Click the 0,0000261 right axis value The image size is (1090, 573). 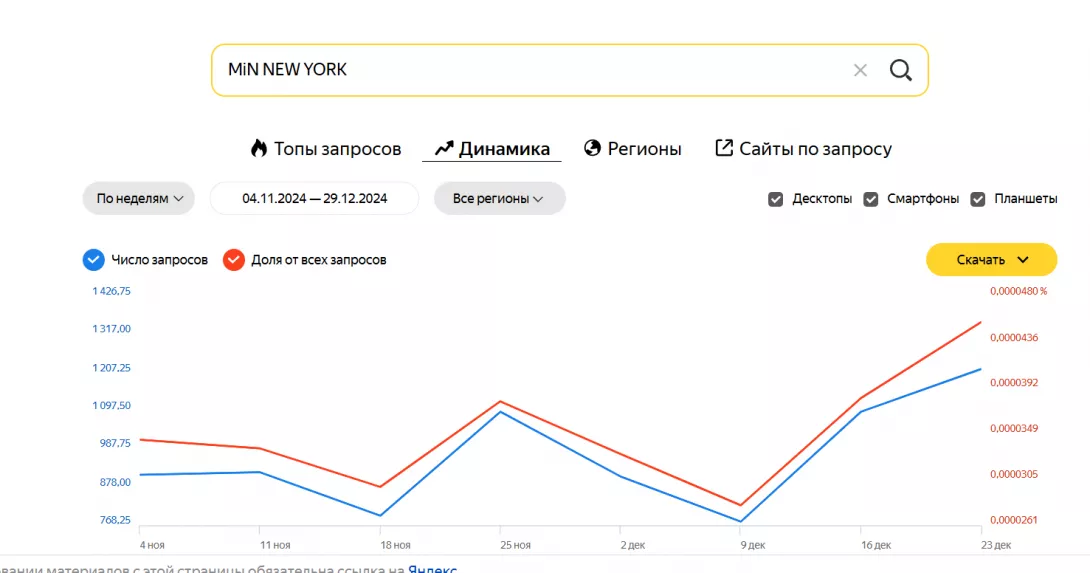pyautogui.click(x=1014, y=519)
